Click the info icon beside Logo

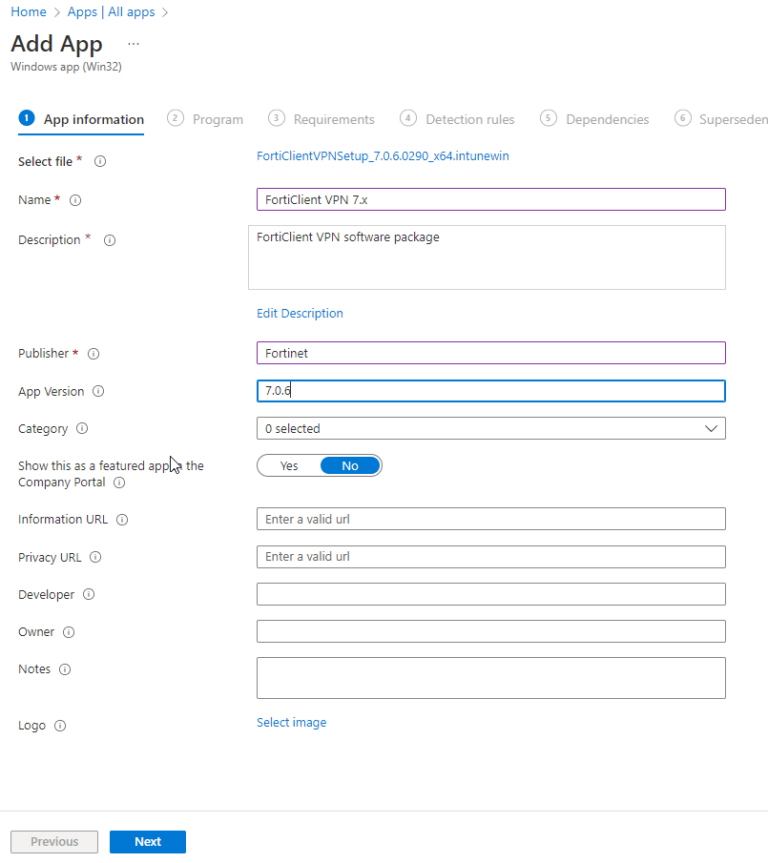tap(59, 725)
